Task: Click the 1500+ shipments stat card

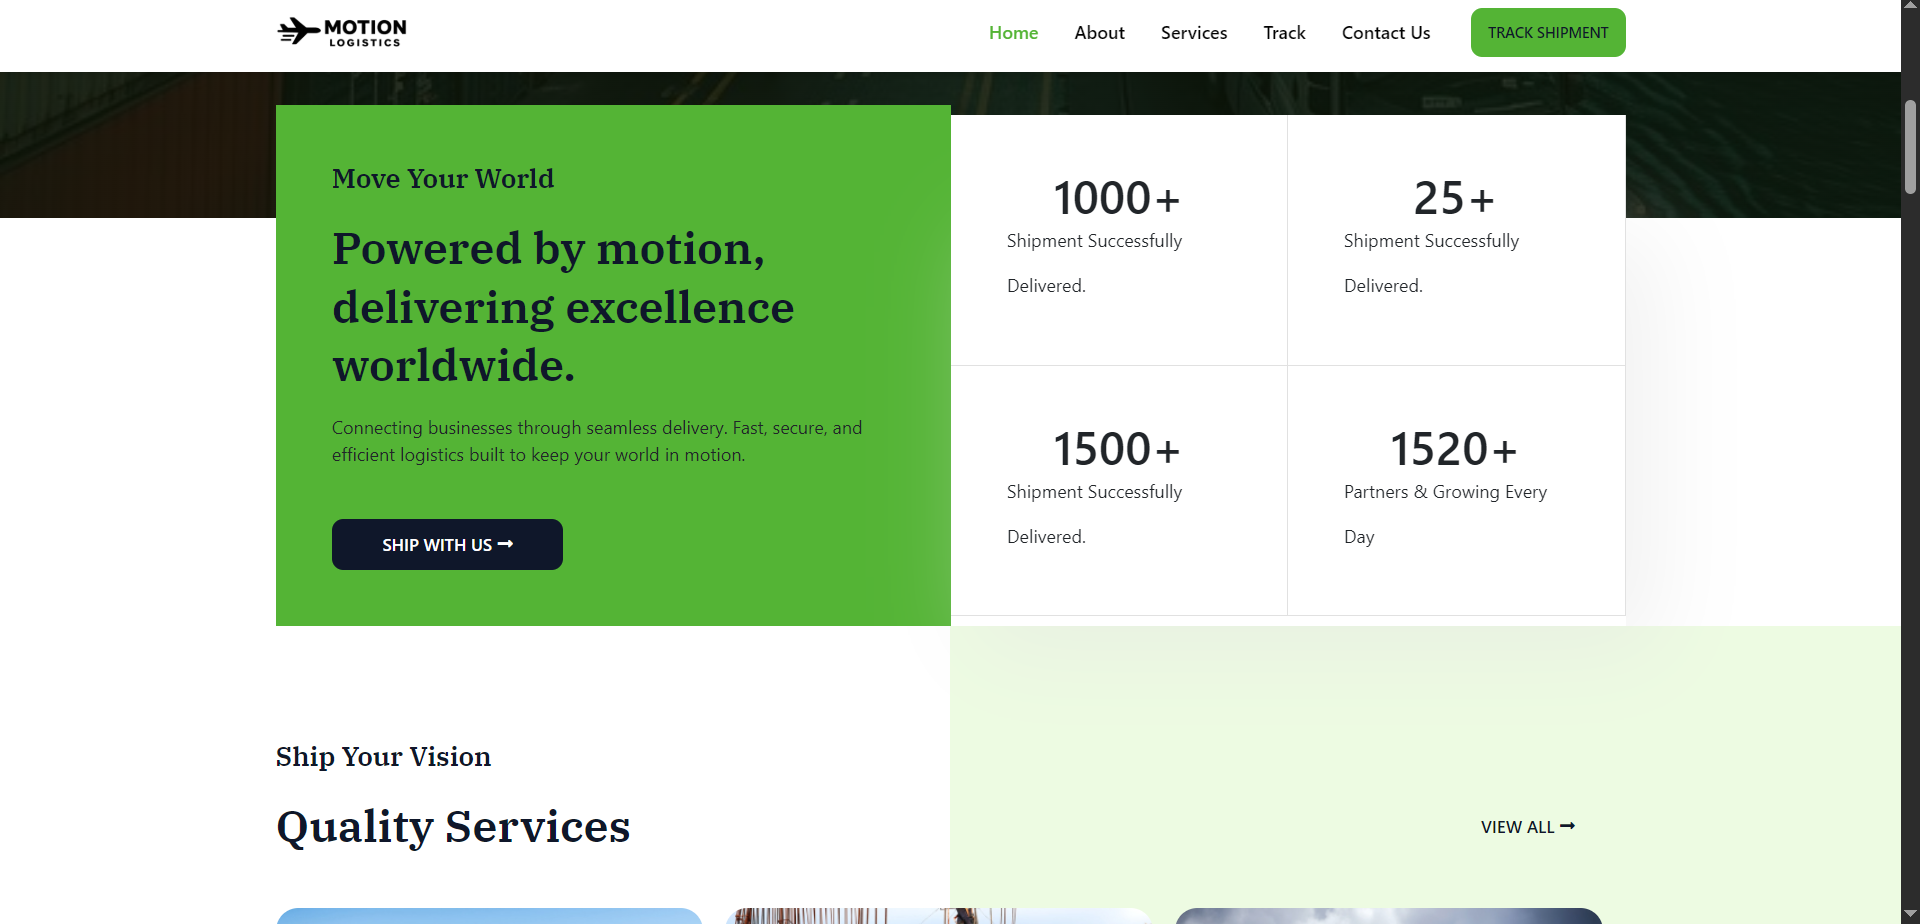Action: click(x=1118, y=490)
